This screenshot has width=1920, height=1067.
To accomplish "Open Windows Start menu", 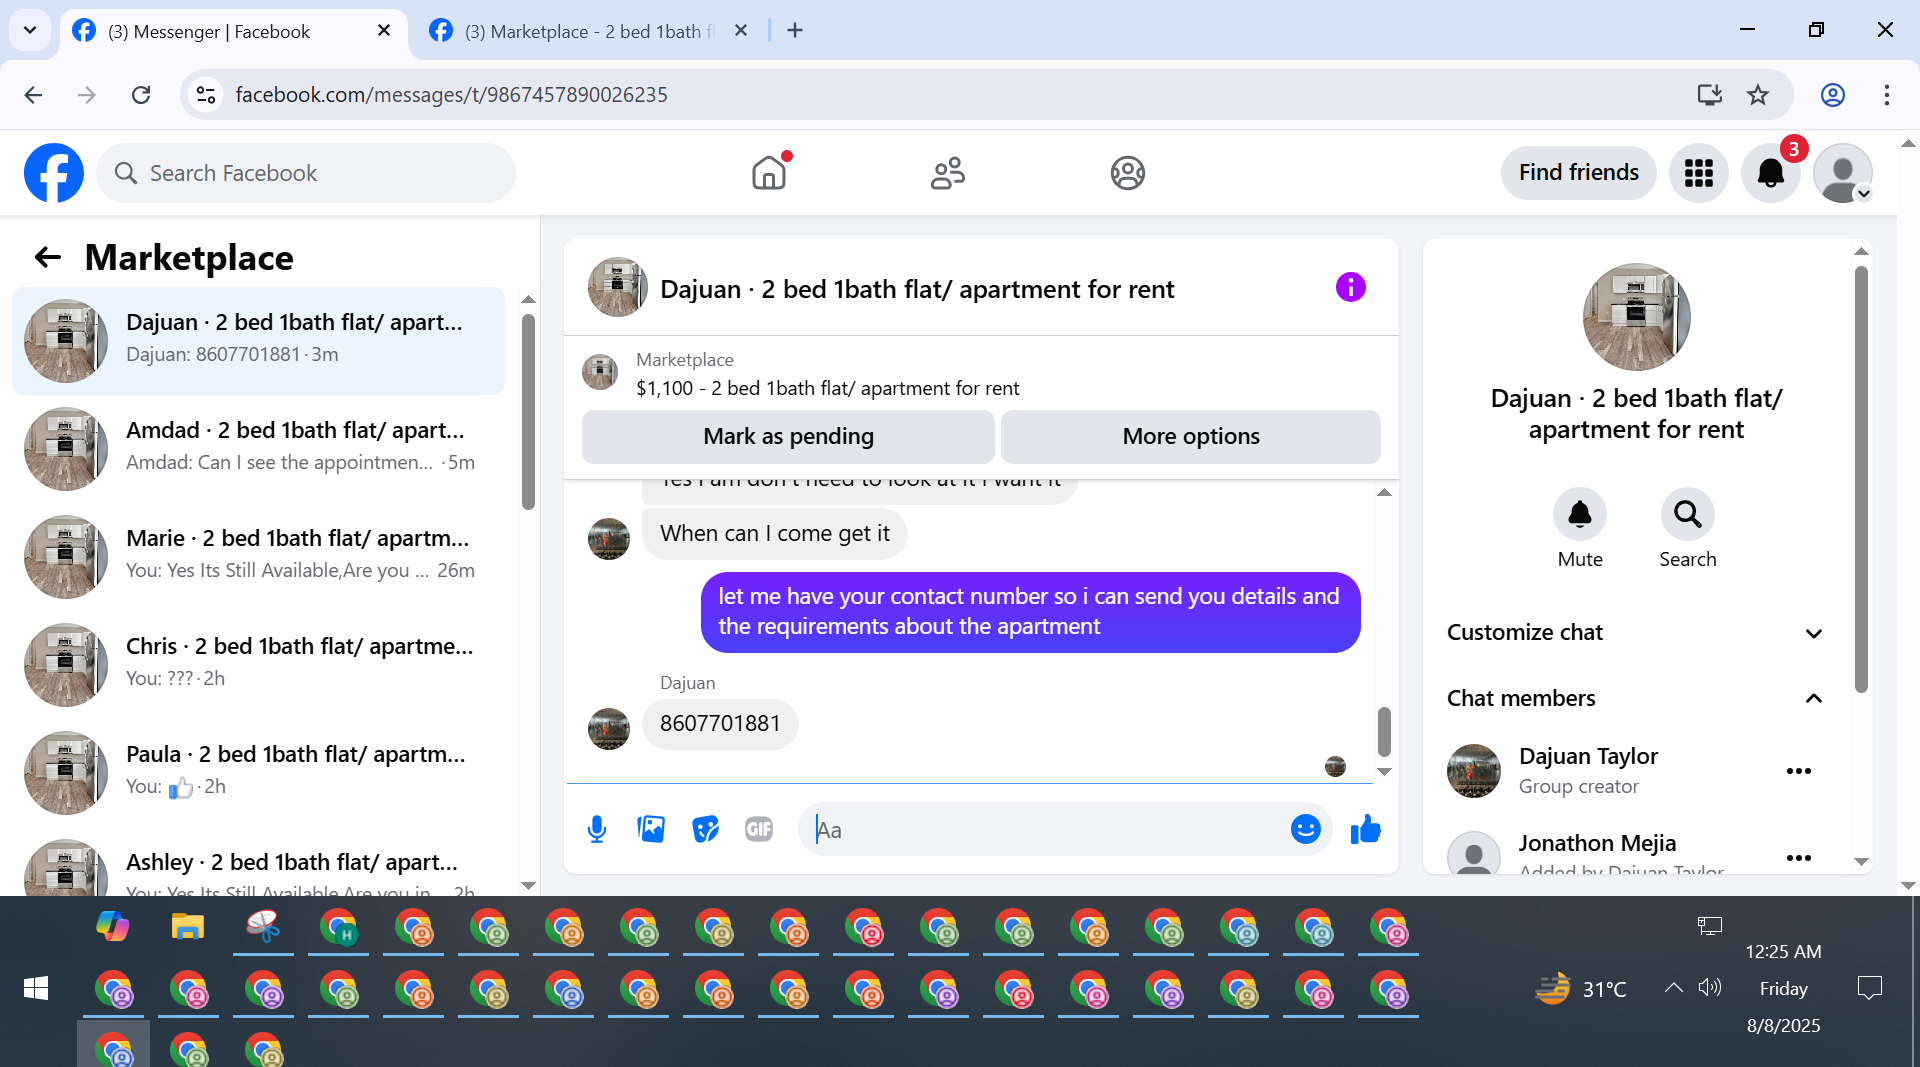I will pos(36,989).
